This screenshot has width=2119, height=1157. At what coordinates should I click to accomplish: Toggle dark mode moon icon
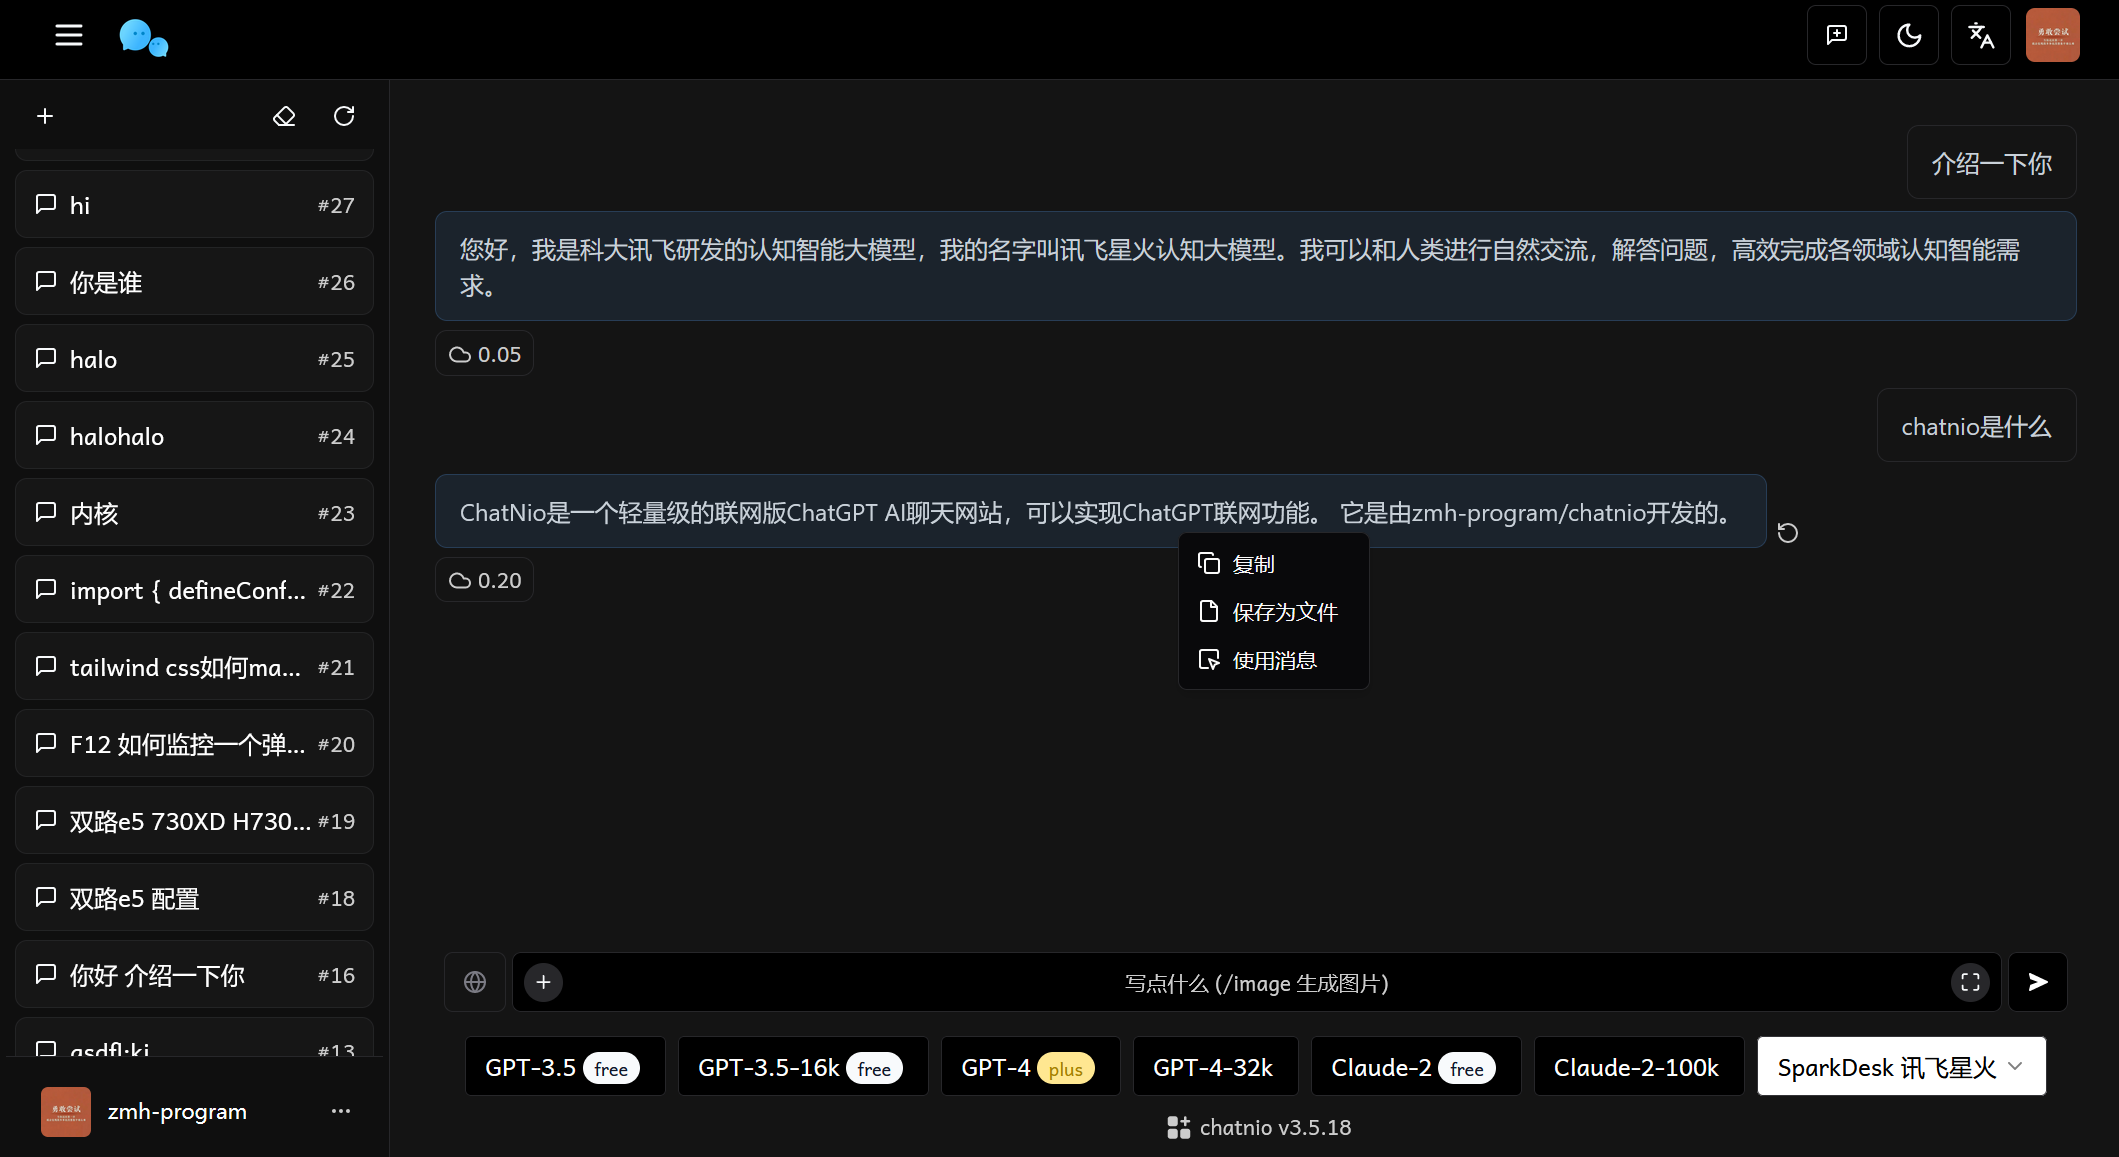pos(1908,35)
